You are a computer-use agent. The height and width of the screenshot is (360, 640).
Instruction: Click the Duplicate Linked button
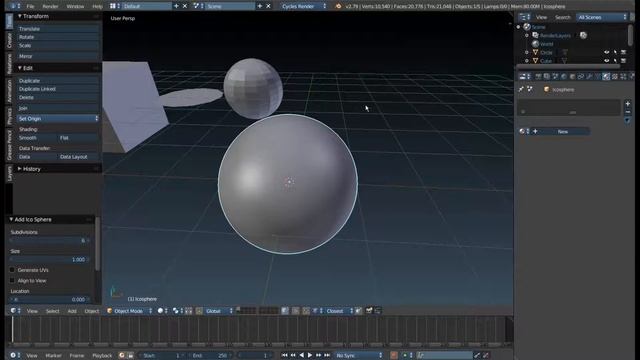click(58, 89)
